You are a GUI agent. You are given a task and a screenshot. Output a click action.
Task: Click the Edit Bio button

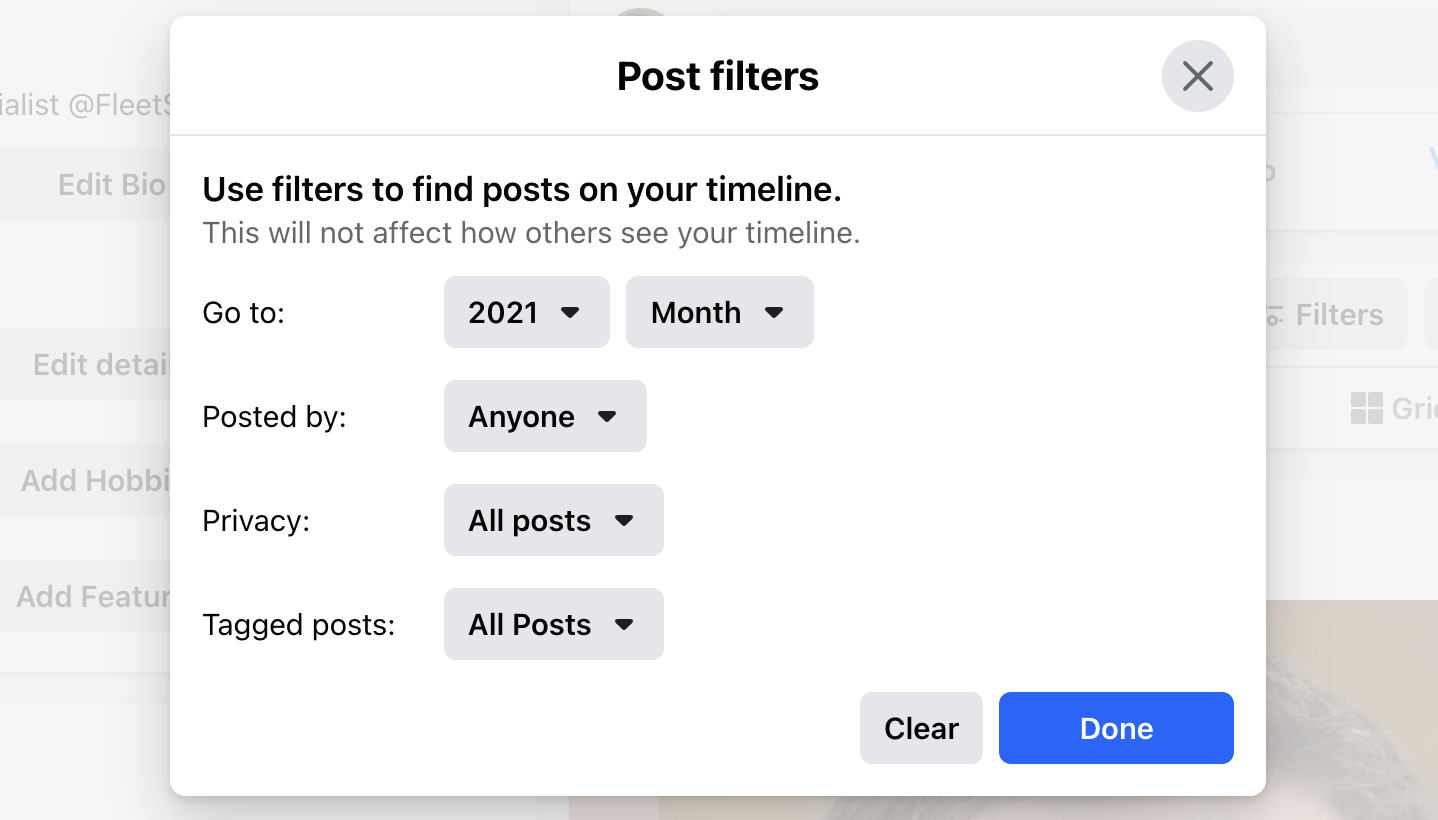tap(110, 184)
